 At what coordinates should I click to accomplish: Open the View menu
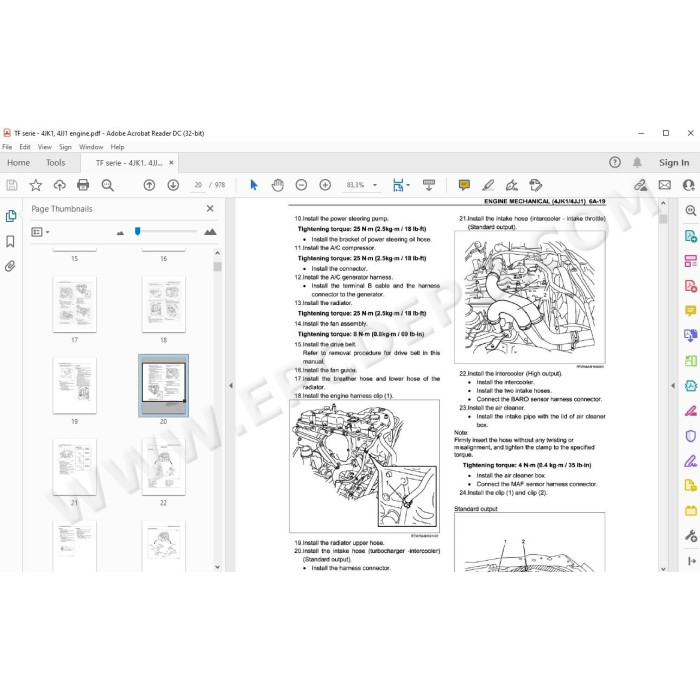[x=45, y=147]
